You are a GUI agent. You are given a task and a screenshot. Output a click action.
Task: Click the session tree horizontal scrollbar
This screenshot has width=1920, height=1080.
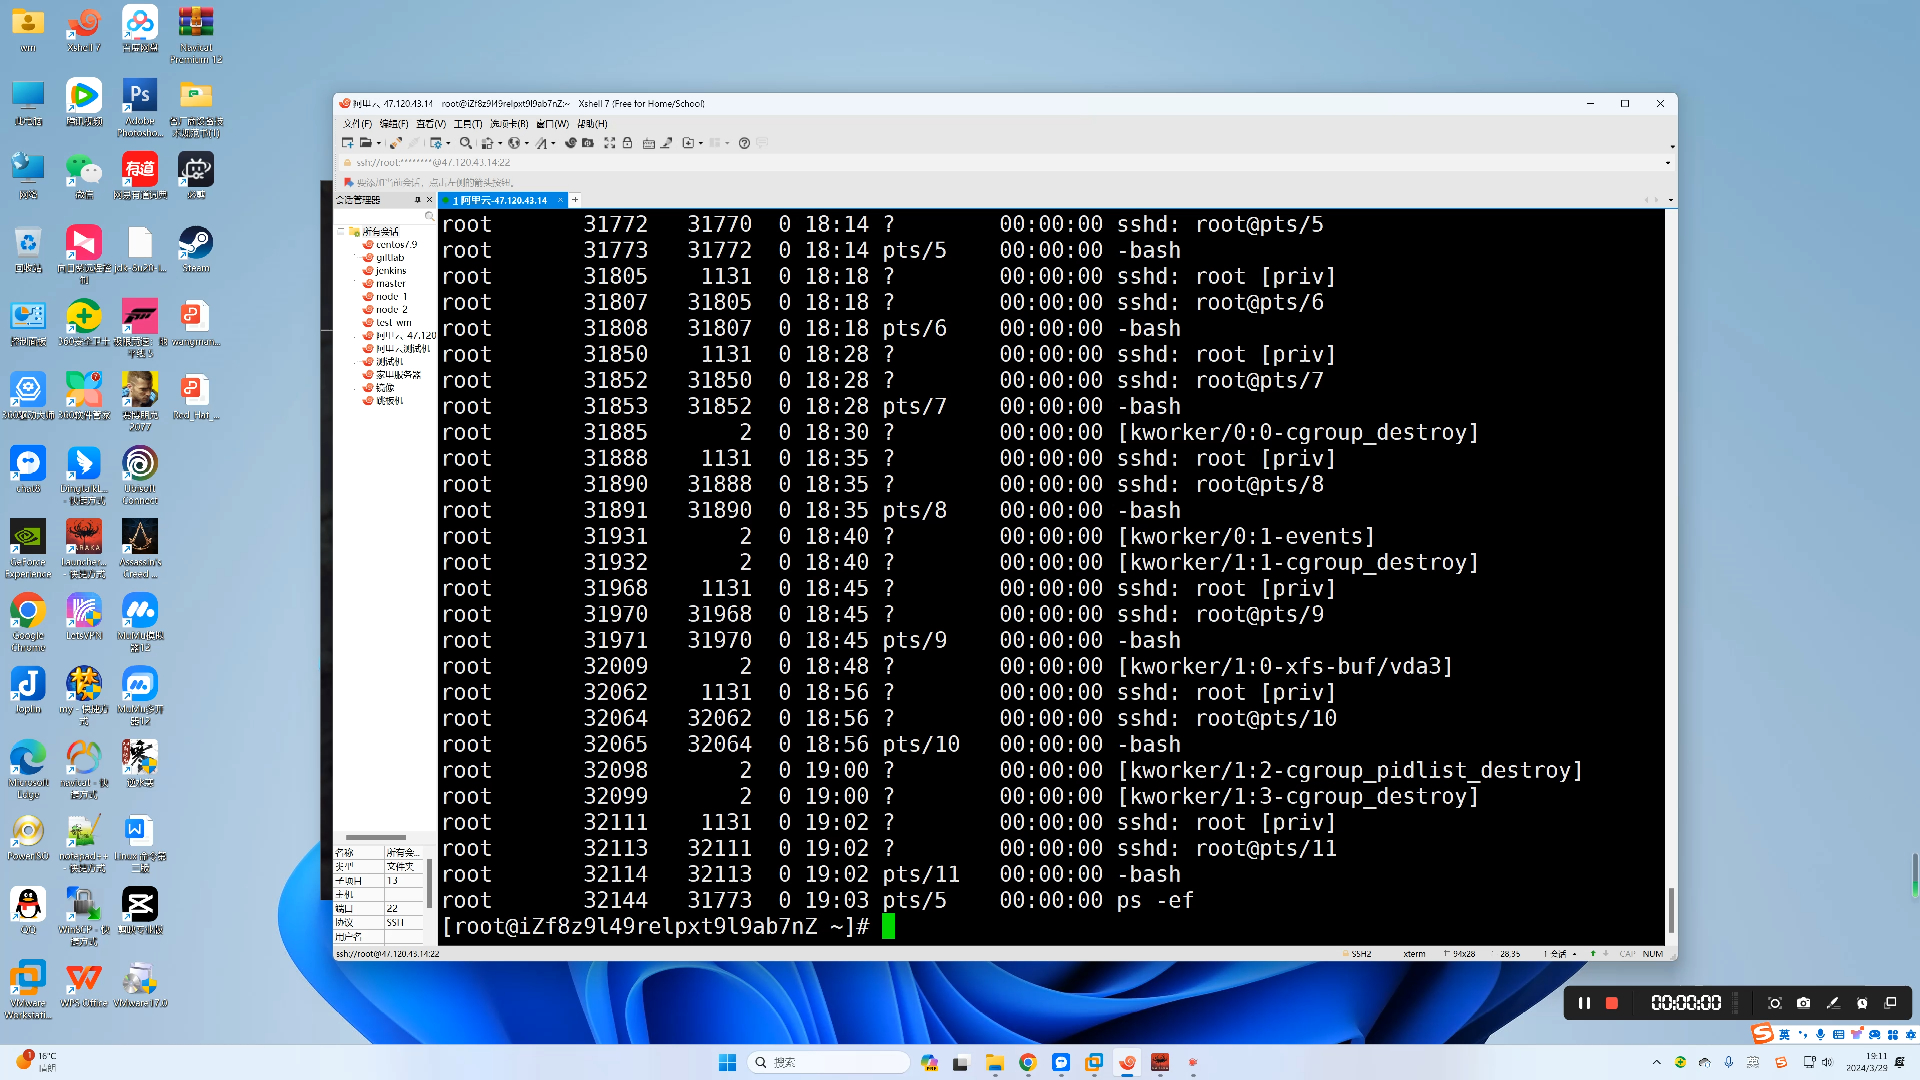click(x=376, y=837)
